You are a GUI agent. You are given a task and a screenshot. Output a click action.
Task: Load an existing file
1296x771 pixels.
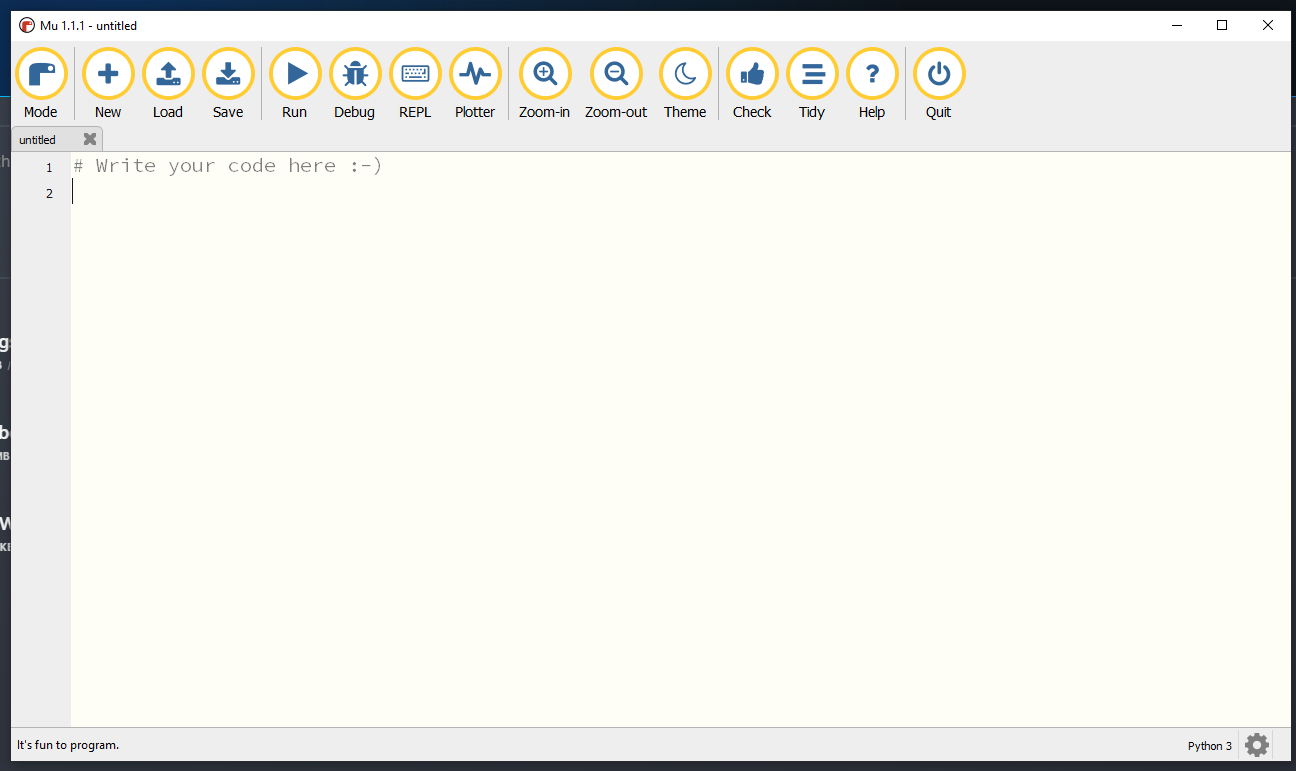[x=167, y=73]
